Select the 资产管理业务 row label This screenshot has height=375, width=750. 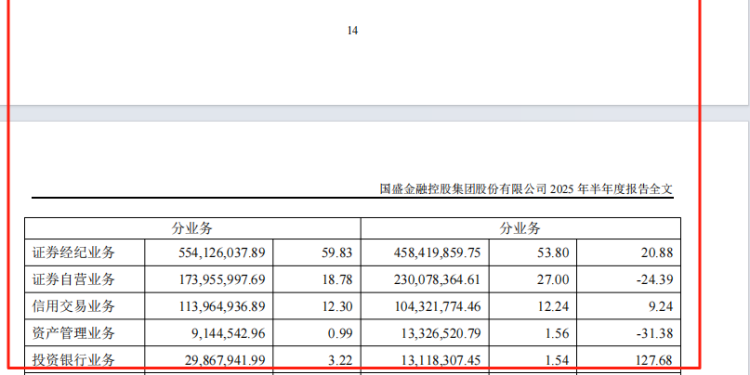point(74,332)
